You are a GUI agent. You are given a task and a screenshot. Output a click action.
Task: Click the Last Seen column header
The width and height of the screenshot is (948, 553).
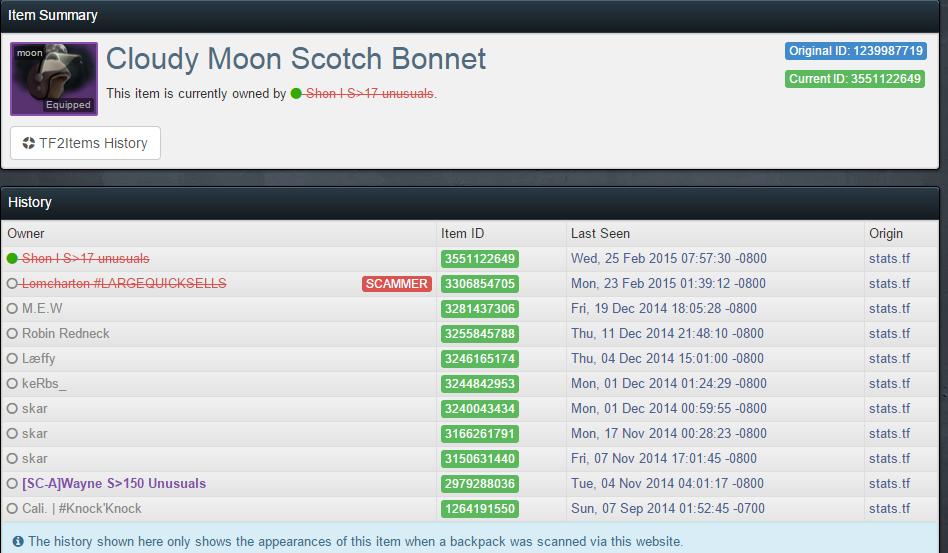pyautogui.click(x=600, y=234)
